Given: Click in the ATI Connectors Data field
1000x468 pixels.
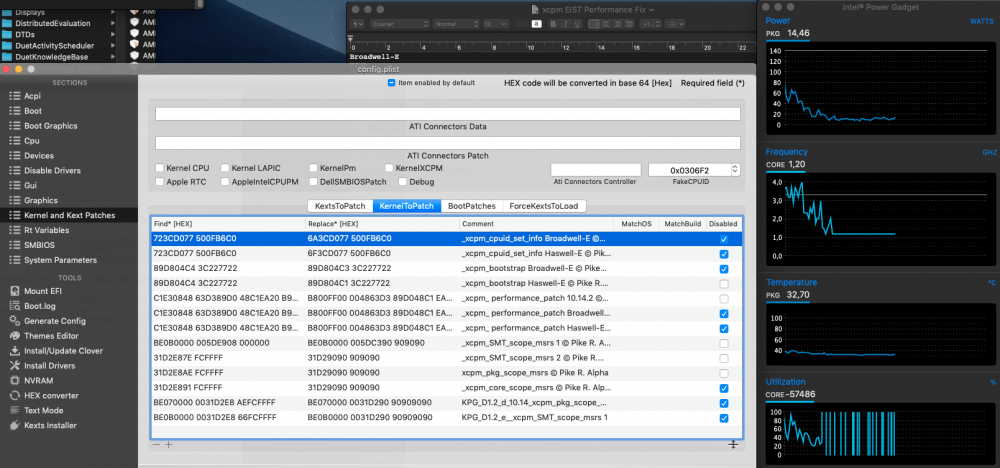Looking at the screenshot, I should tap(448, 114).
